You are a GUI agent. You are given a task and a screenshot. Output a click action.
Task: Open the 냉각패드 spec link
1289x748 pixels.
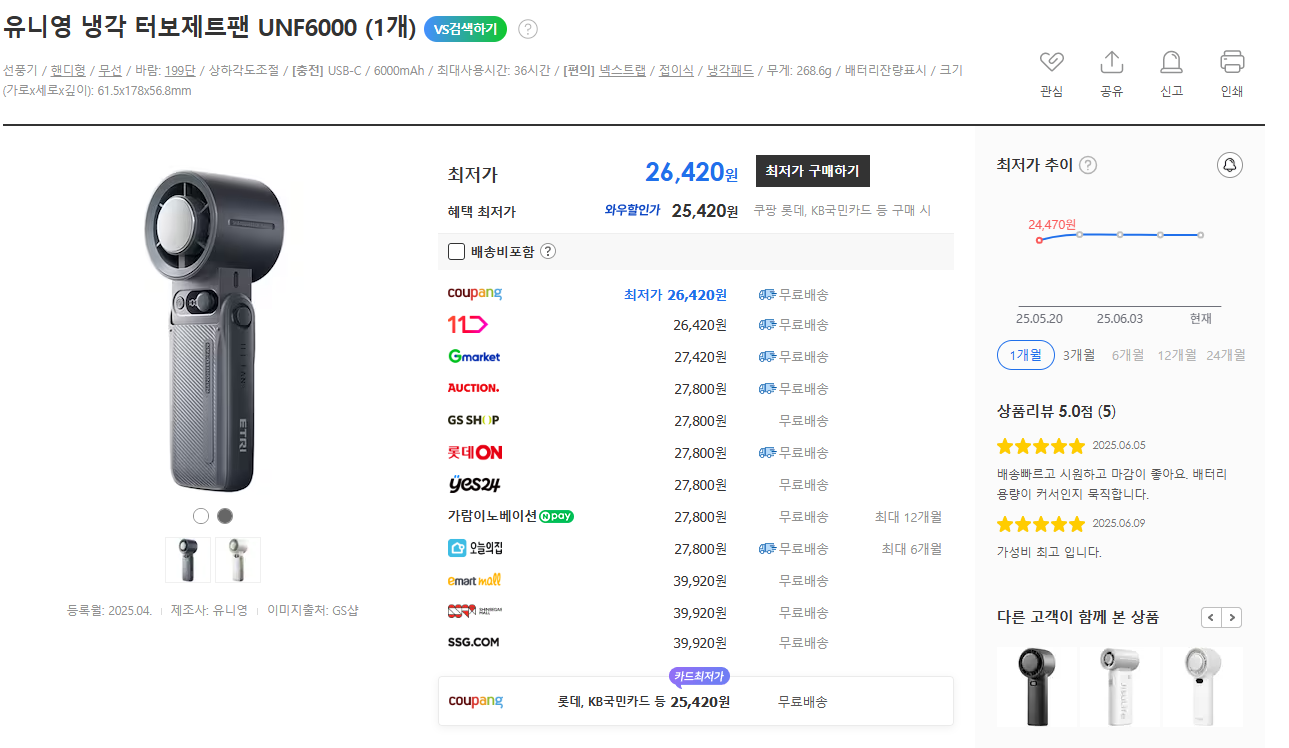(730, 70)
